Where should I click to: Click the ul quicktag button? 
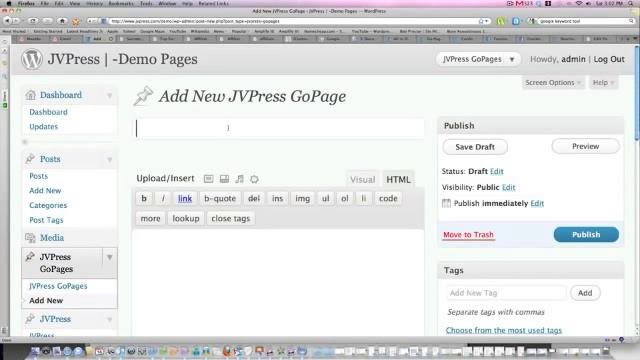click(x=326, y=198)
